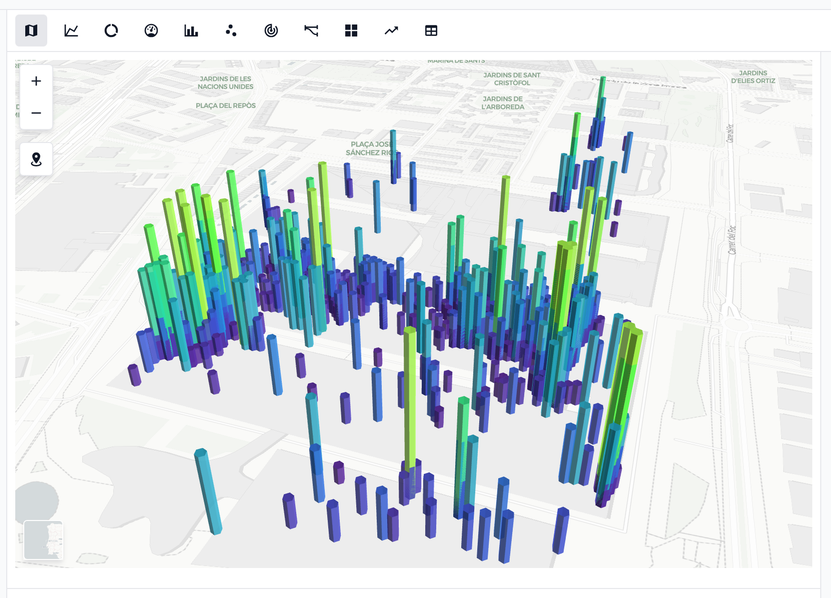Image resolution: width=831 pixels, height=598 pixels.
Task: Open the radial chart view
Action: [271, 31]
